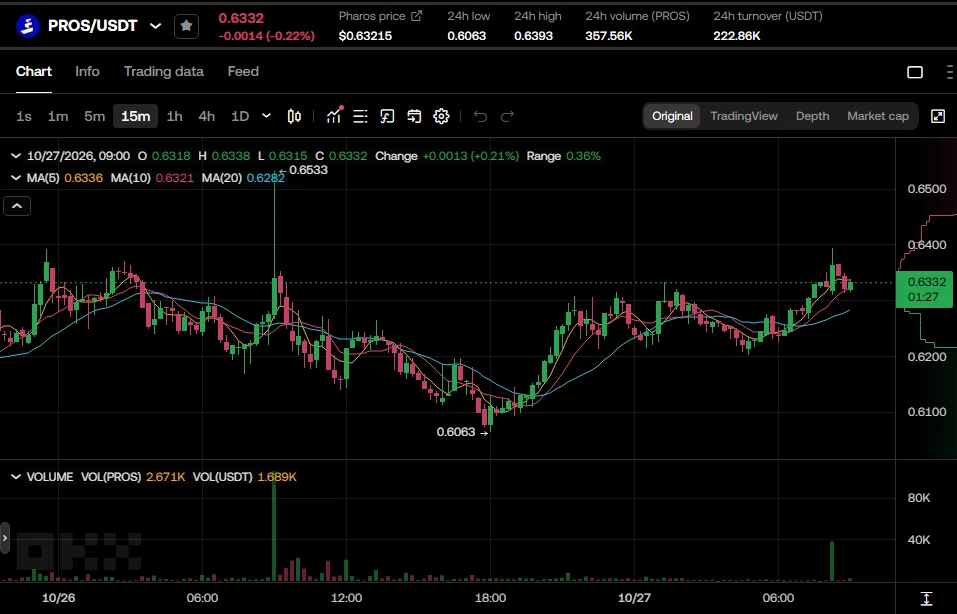957x614 pixels.
Task: Undo the last chart action
Action: (480, 116)
